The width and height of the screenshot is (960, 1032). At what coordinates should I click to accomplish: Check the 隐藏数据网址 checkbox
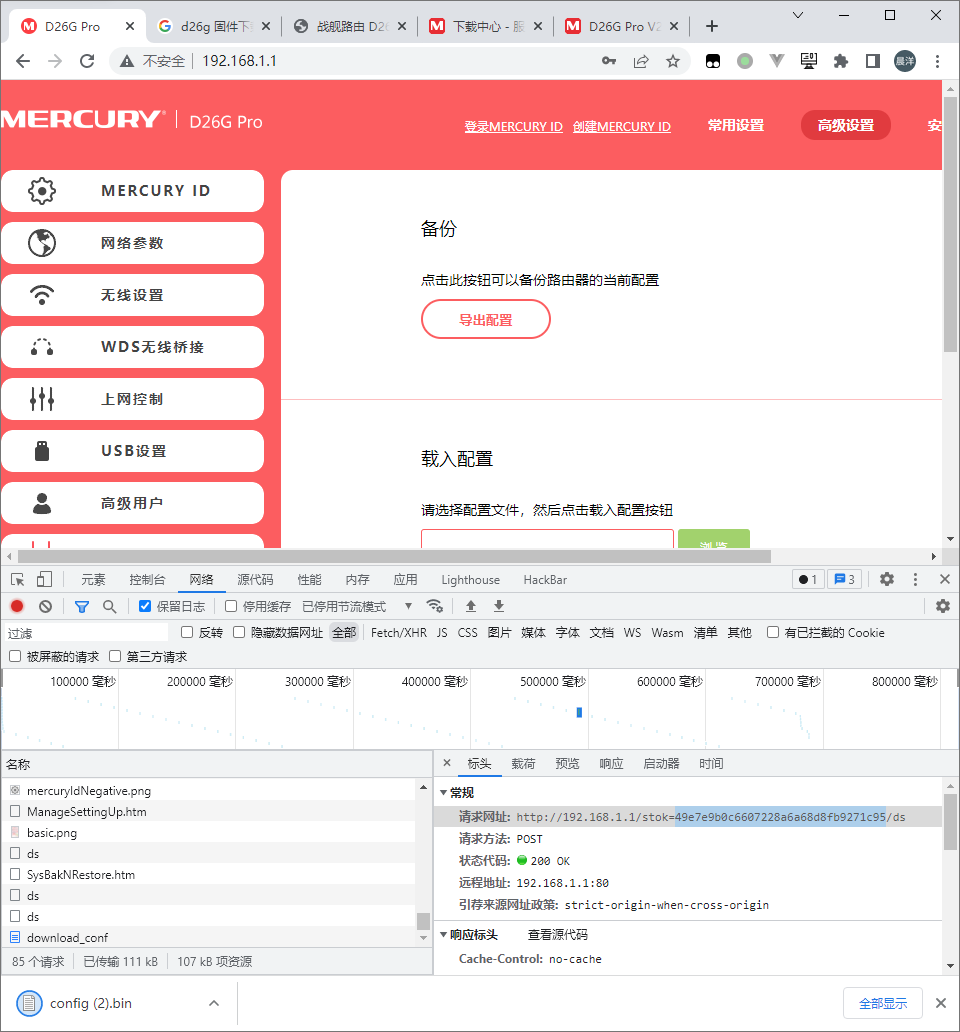tap(239, 632)
